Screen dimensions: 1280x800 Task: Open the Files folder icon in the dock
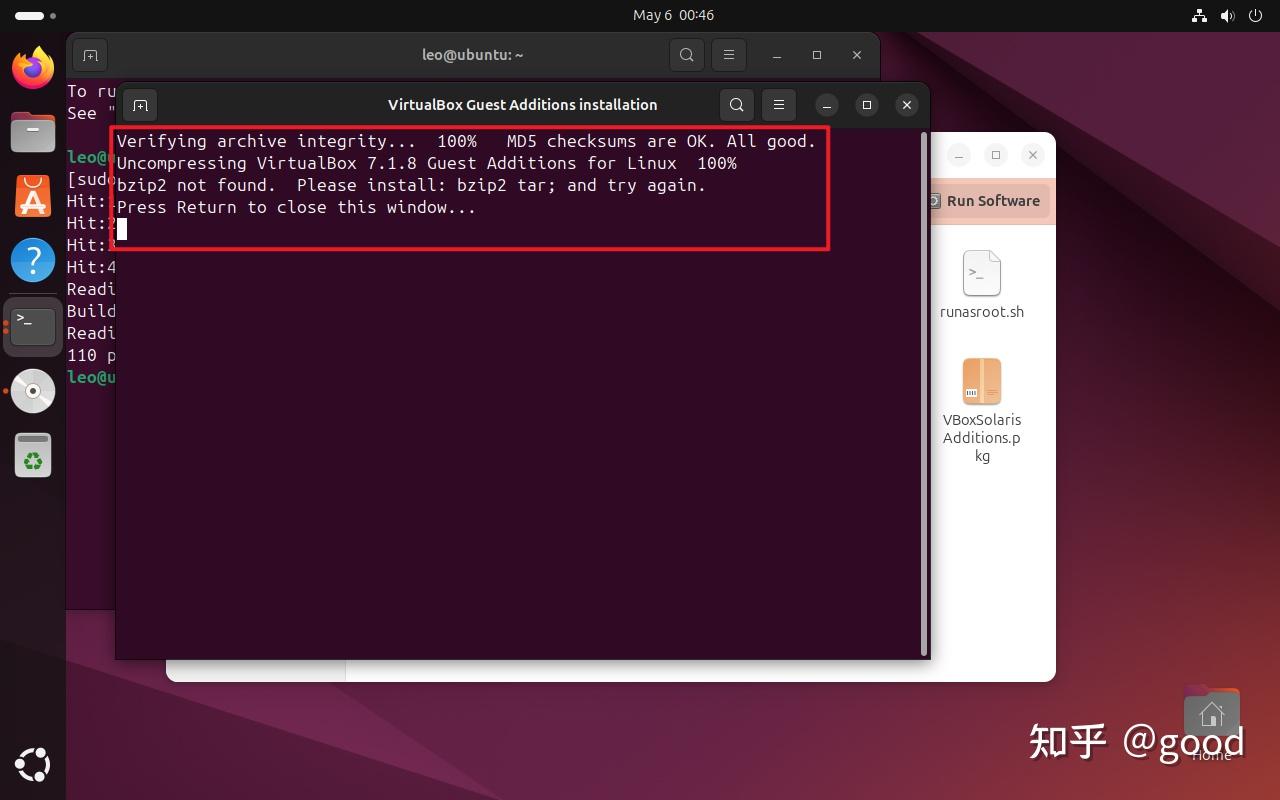[x=32, y=131]
